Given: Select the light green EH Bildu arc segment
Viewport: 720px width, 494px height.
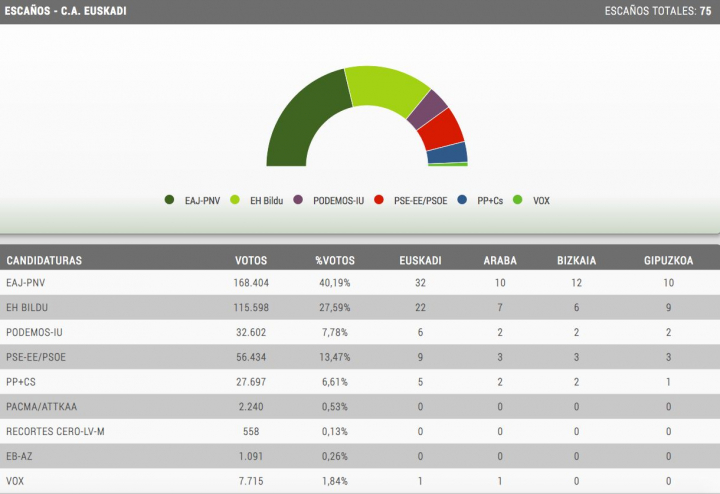Looking at the screenshot, I should (x=384, y=89).
